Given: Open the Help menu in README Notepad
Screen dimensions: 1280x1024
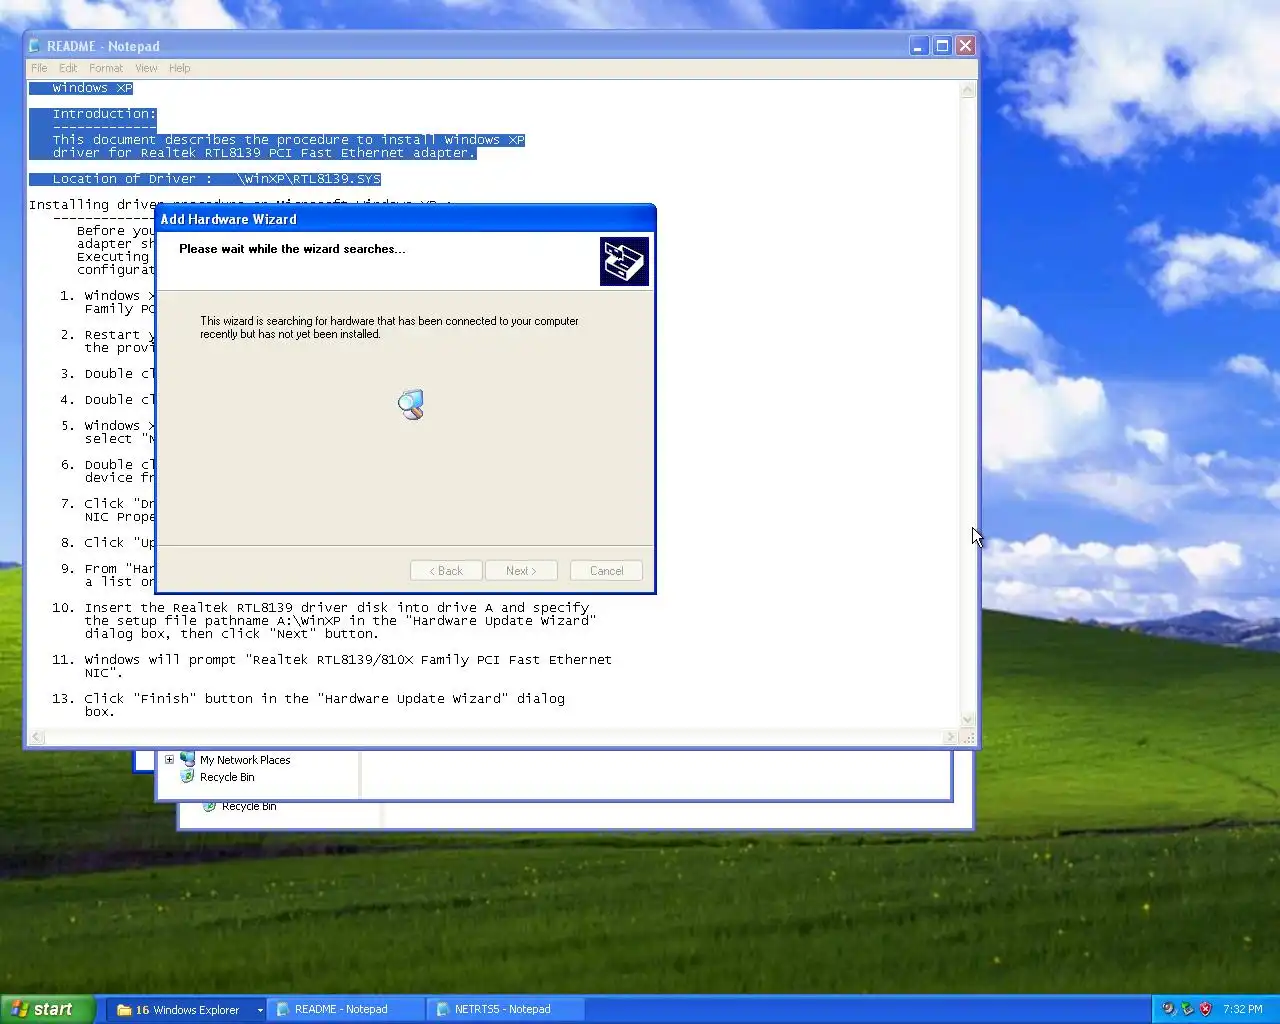Looking at the screenshot, I should [x=180, y=68].
